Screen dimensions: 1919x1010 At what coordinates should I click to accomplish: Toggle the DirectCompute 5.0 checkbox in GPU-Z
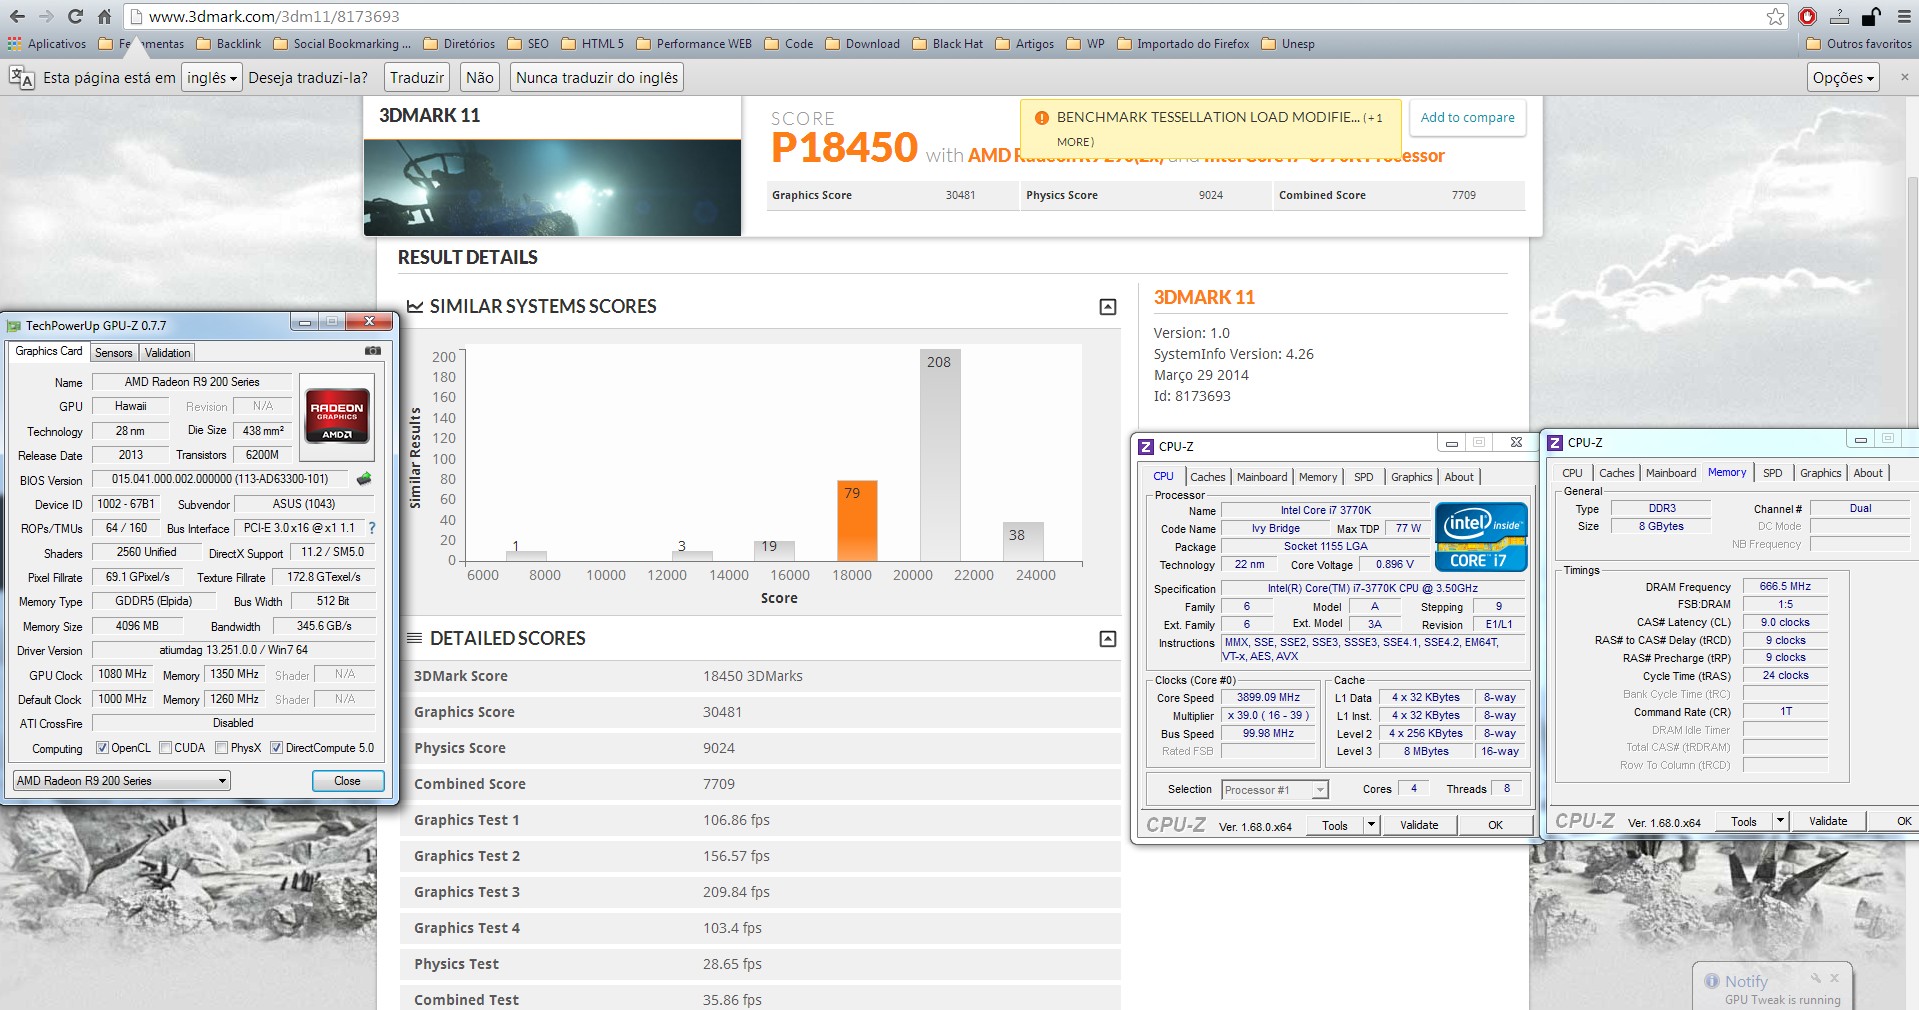tap(277, 748)
